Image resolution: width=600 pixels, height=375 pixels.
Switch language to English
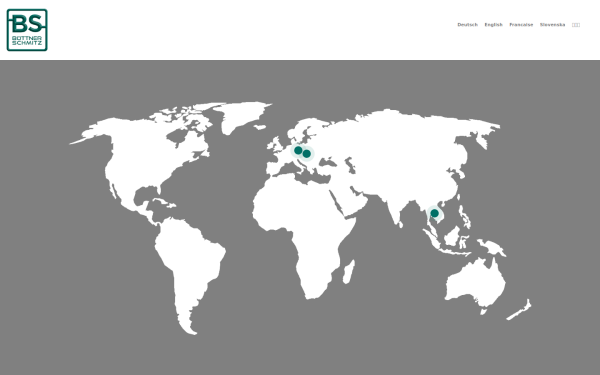click(x=494, y=25)
